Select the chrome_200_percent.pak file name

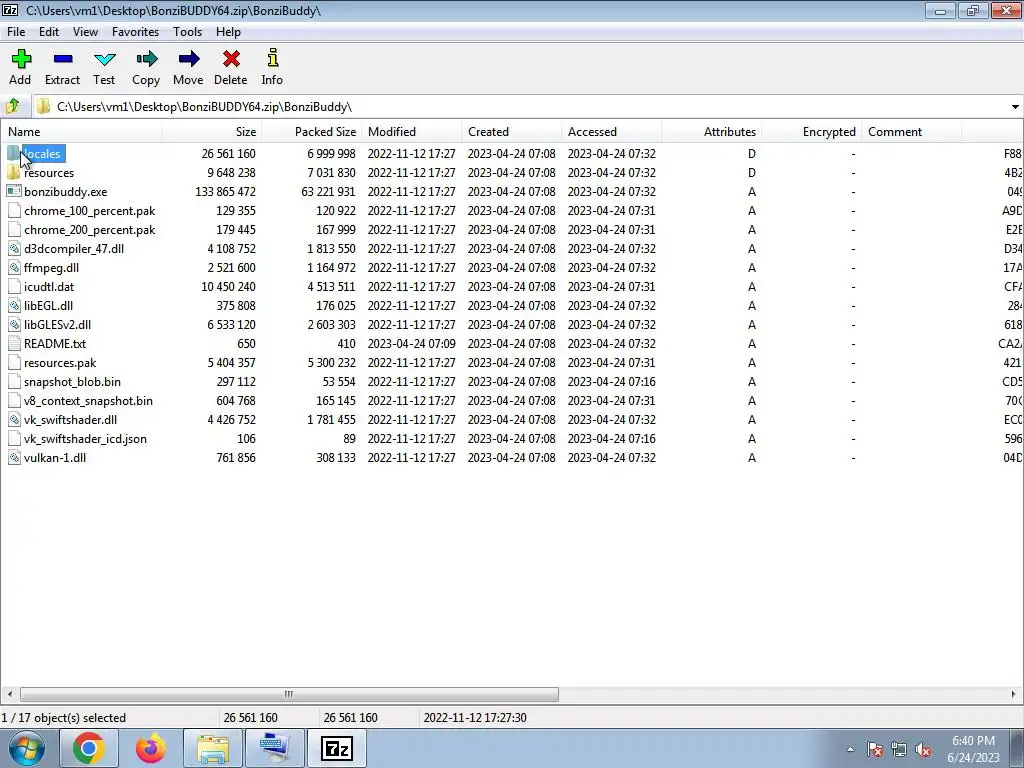point(89,230)
